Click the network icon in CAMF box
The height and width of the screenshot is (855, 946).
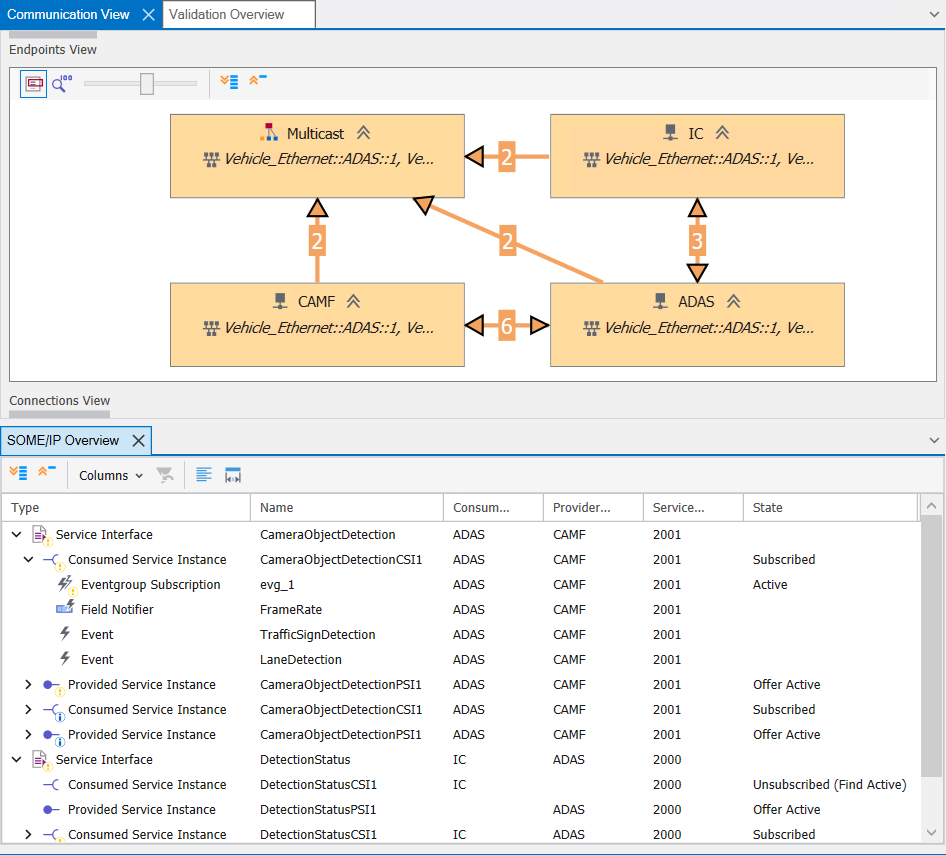211,328
